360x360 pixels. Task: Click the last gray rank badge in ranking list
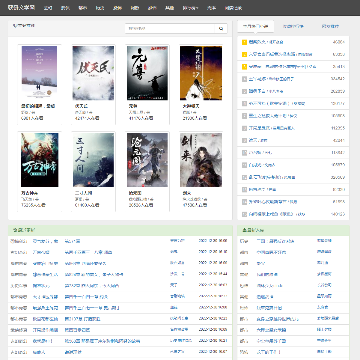(244, 214)
